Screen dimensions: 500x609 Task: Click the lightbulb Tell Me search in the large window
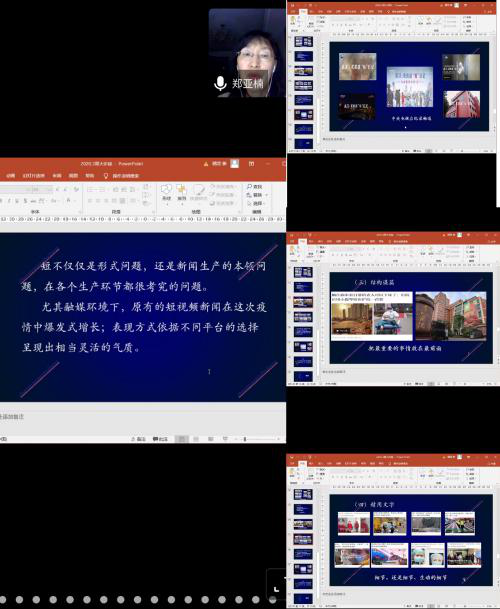tap(106, 176)
